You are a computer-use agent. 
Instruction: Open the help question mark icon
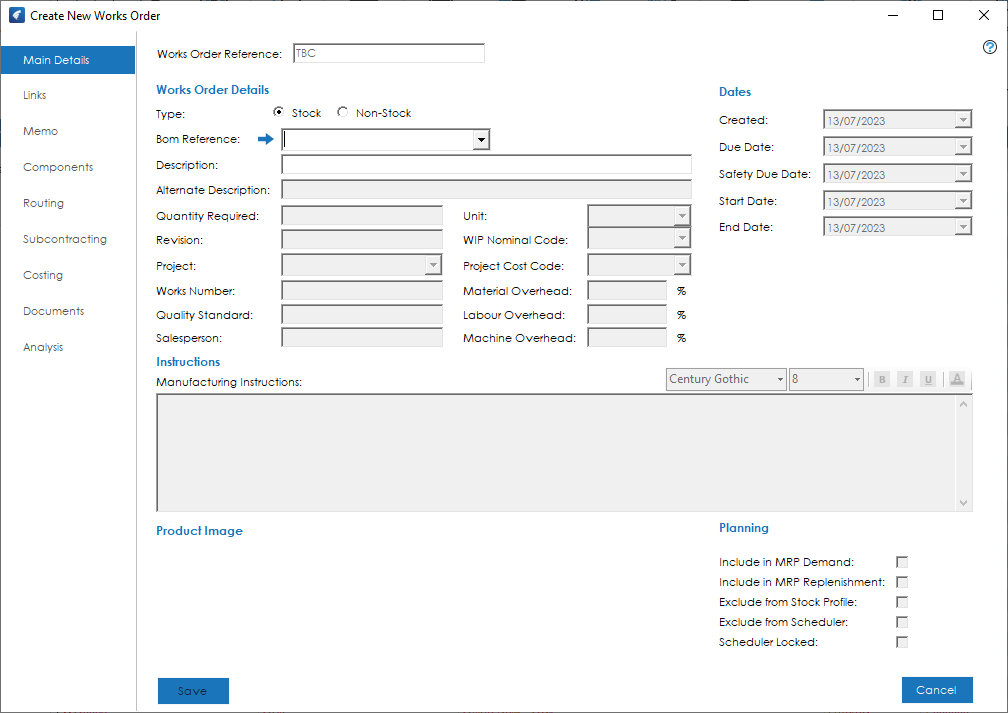[989, 47]
